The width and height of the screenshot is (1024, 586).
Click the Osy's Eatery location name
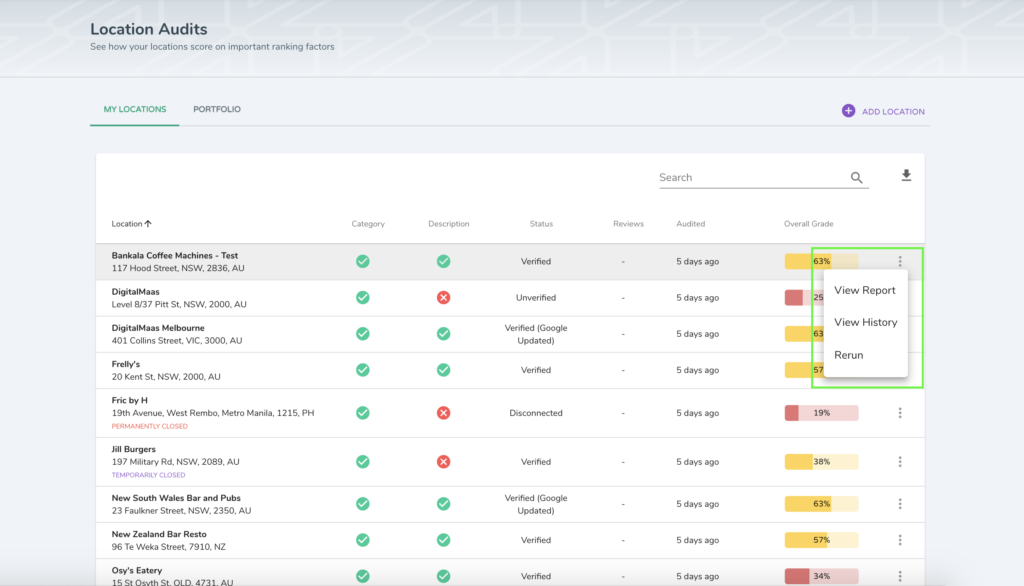tap(136, 570)
